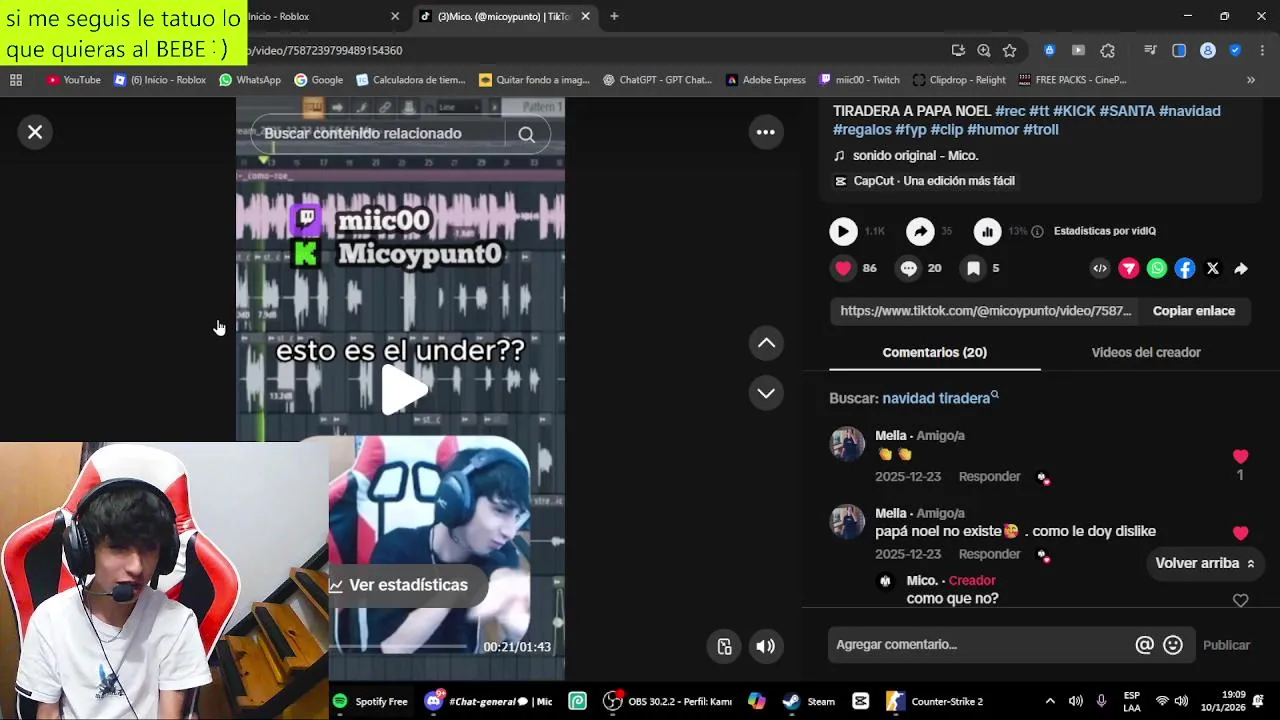Get embed code with the </> icon

click(x=1100, y=268)
